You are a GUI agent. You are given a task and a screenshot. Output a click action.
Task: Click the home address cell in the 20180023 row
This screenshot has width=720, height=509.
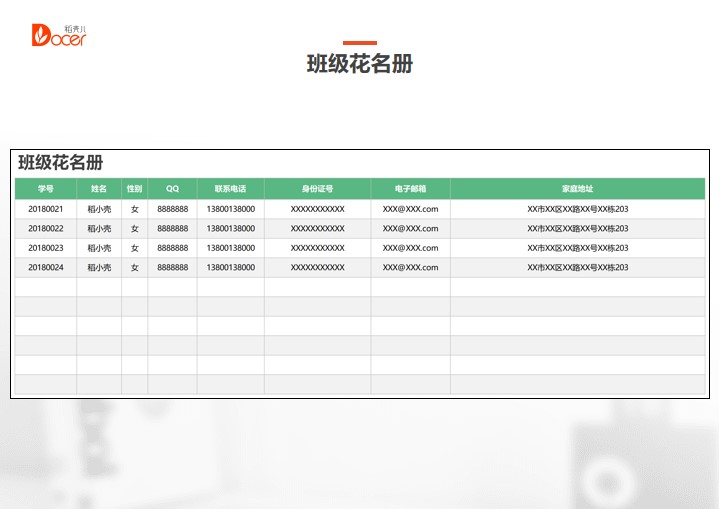(x=577, y=248)
